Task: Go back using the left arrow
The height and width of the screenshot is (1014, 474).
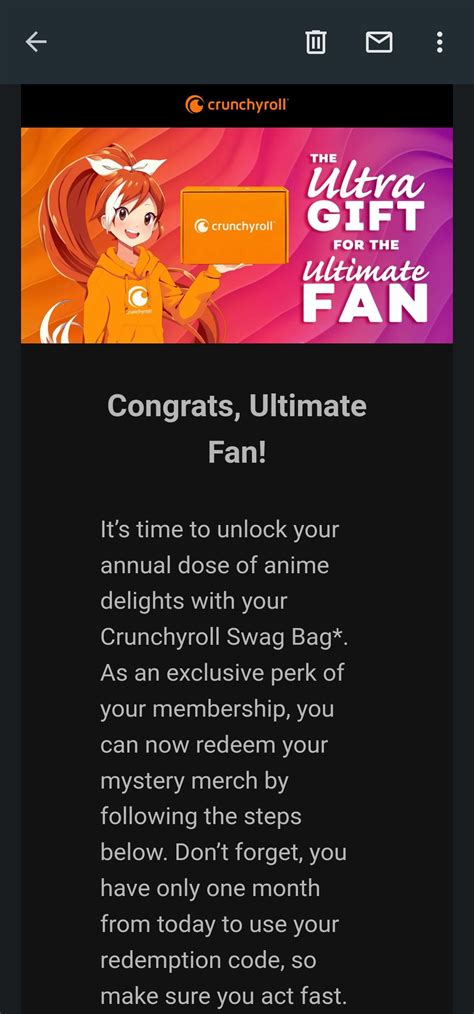Action: [36, 42]
